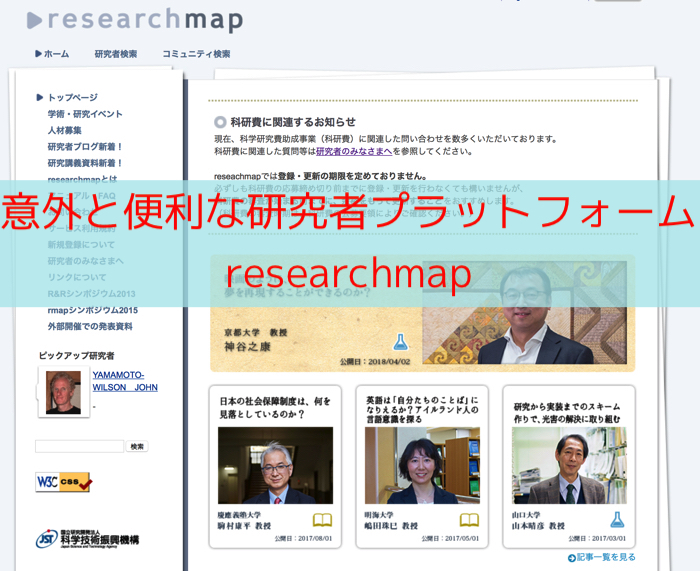Click the 科研費に関連するお知らせ heading
The width and height of the screenshot is (700, 571).
[x=293, y=122]
